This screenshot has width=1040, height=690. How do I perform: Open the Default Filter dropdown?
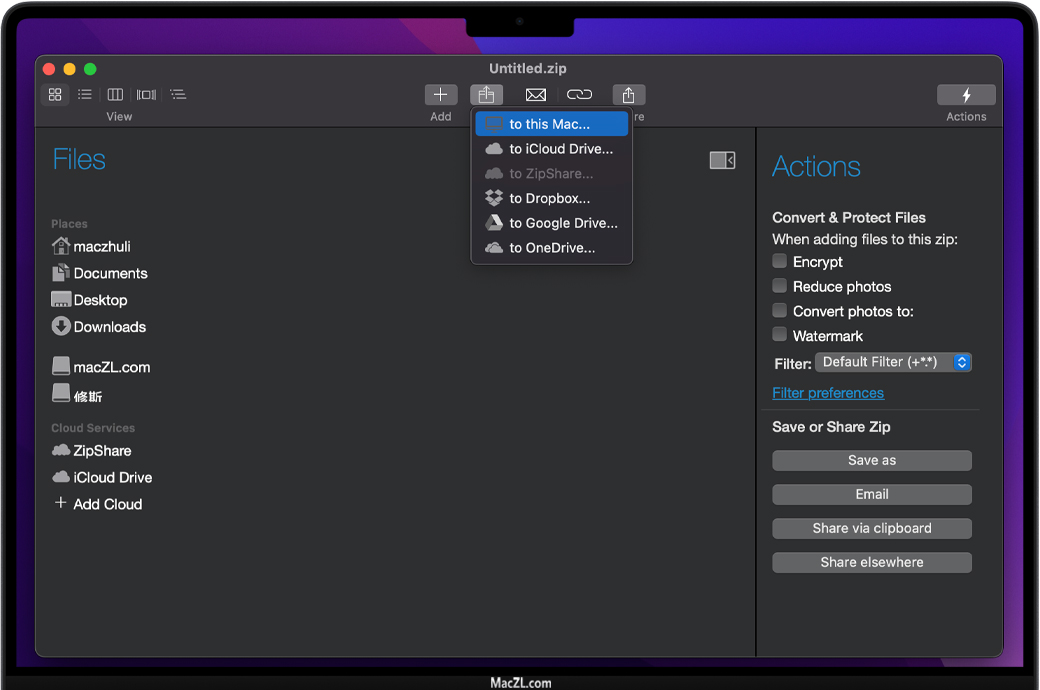point(893,362)
